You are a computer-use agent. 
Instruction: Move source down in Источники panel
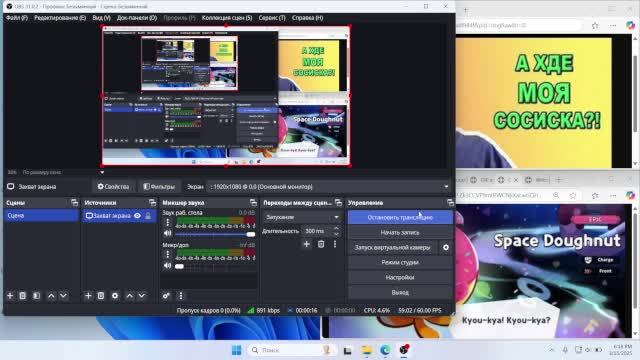[x=142, y=296]
